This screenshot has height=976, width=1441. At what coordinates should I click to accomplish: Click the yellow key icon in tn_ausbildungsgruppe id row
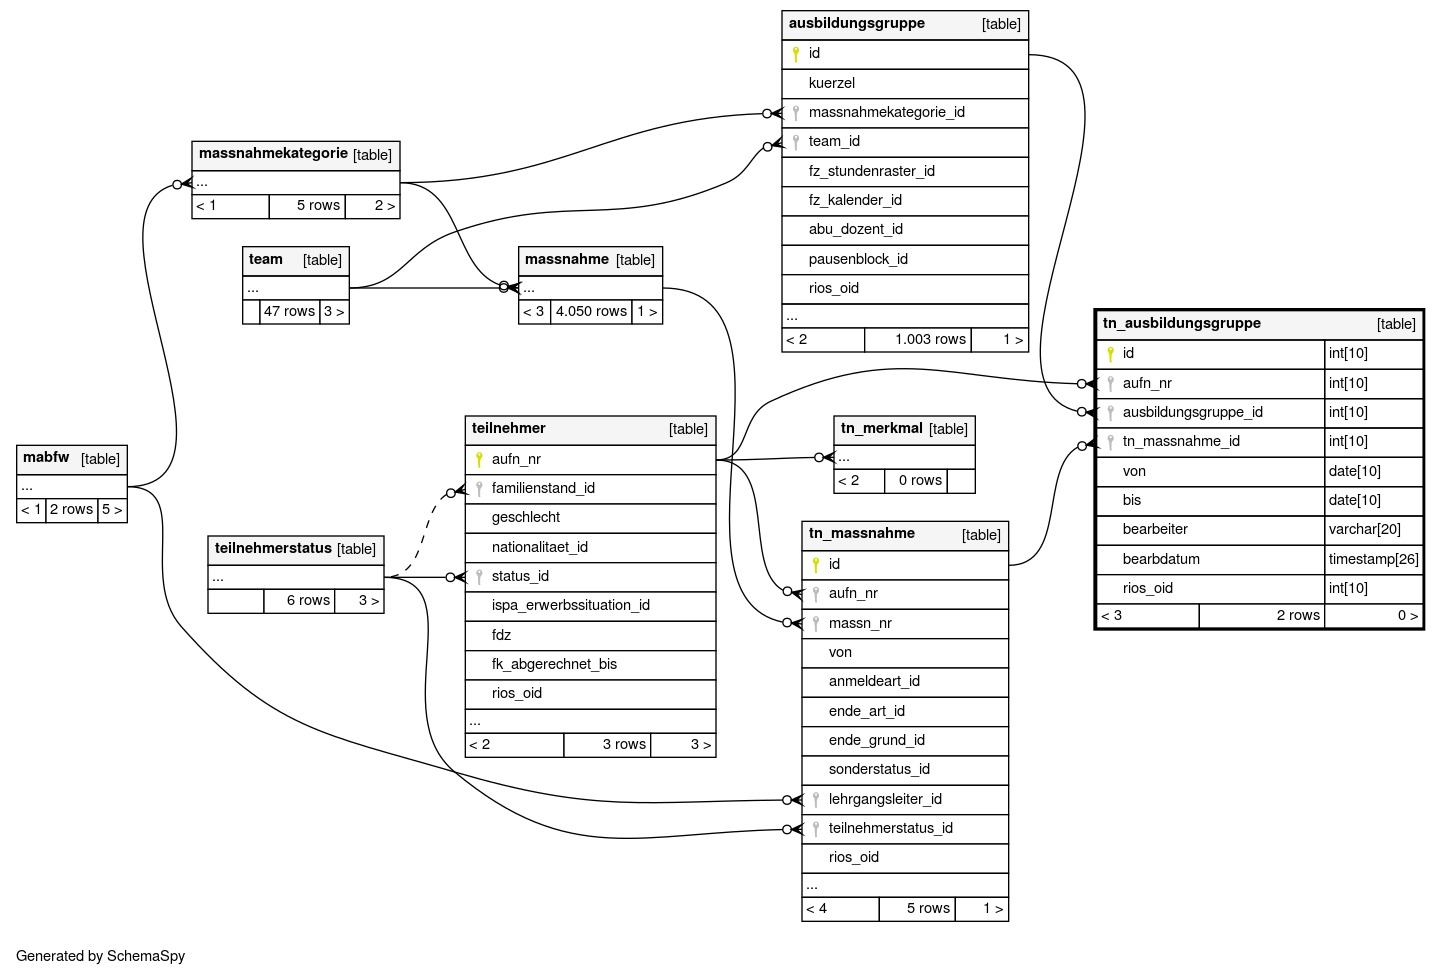[x=1110, y=354]
